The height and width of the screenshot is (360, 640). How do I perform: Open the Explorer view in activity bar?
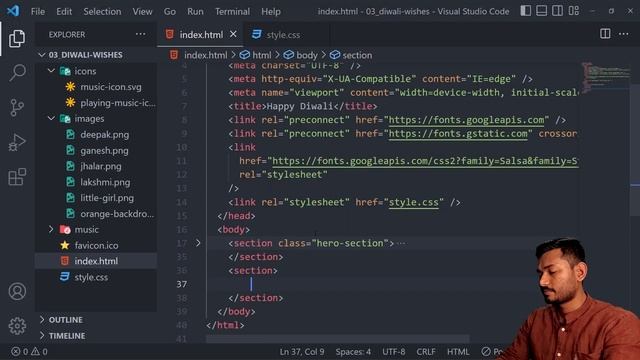point(17,38)
